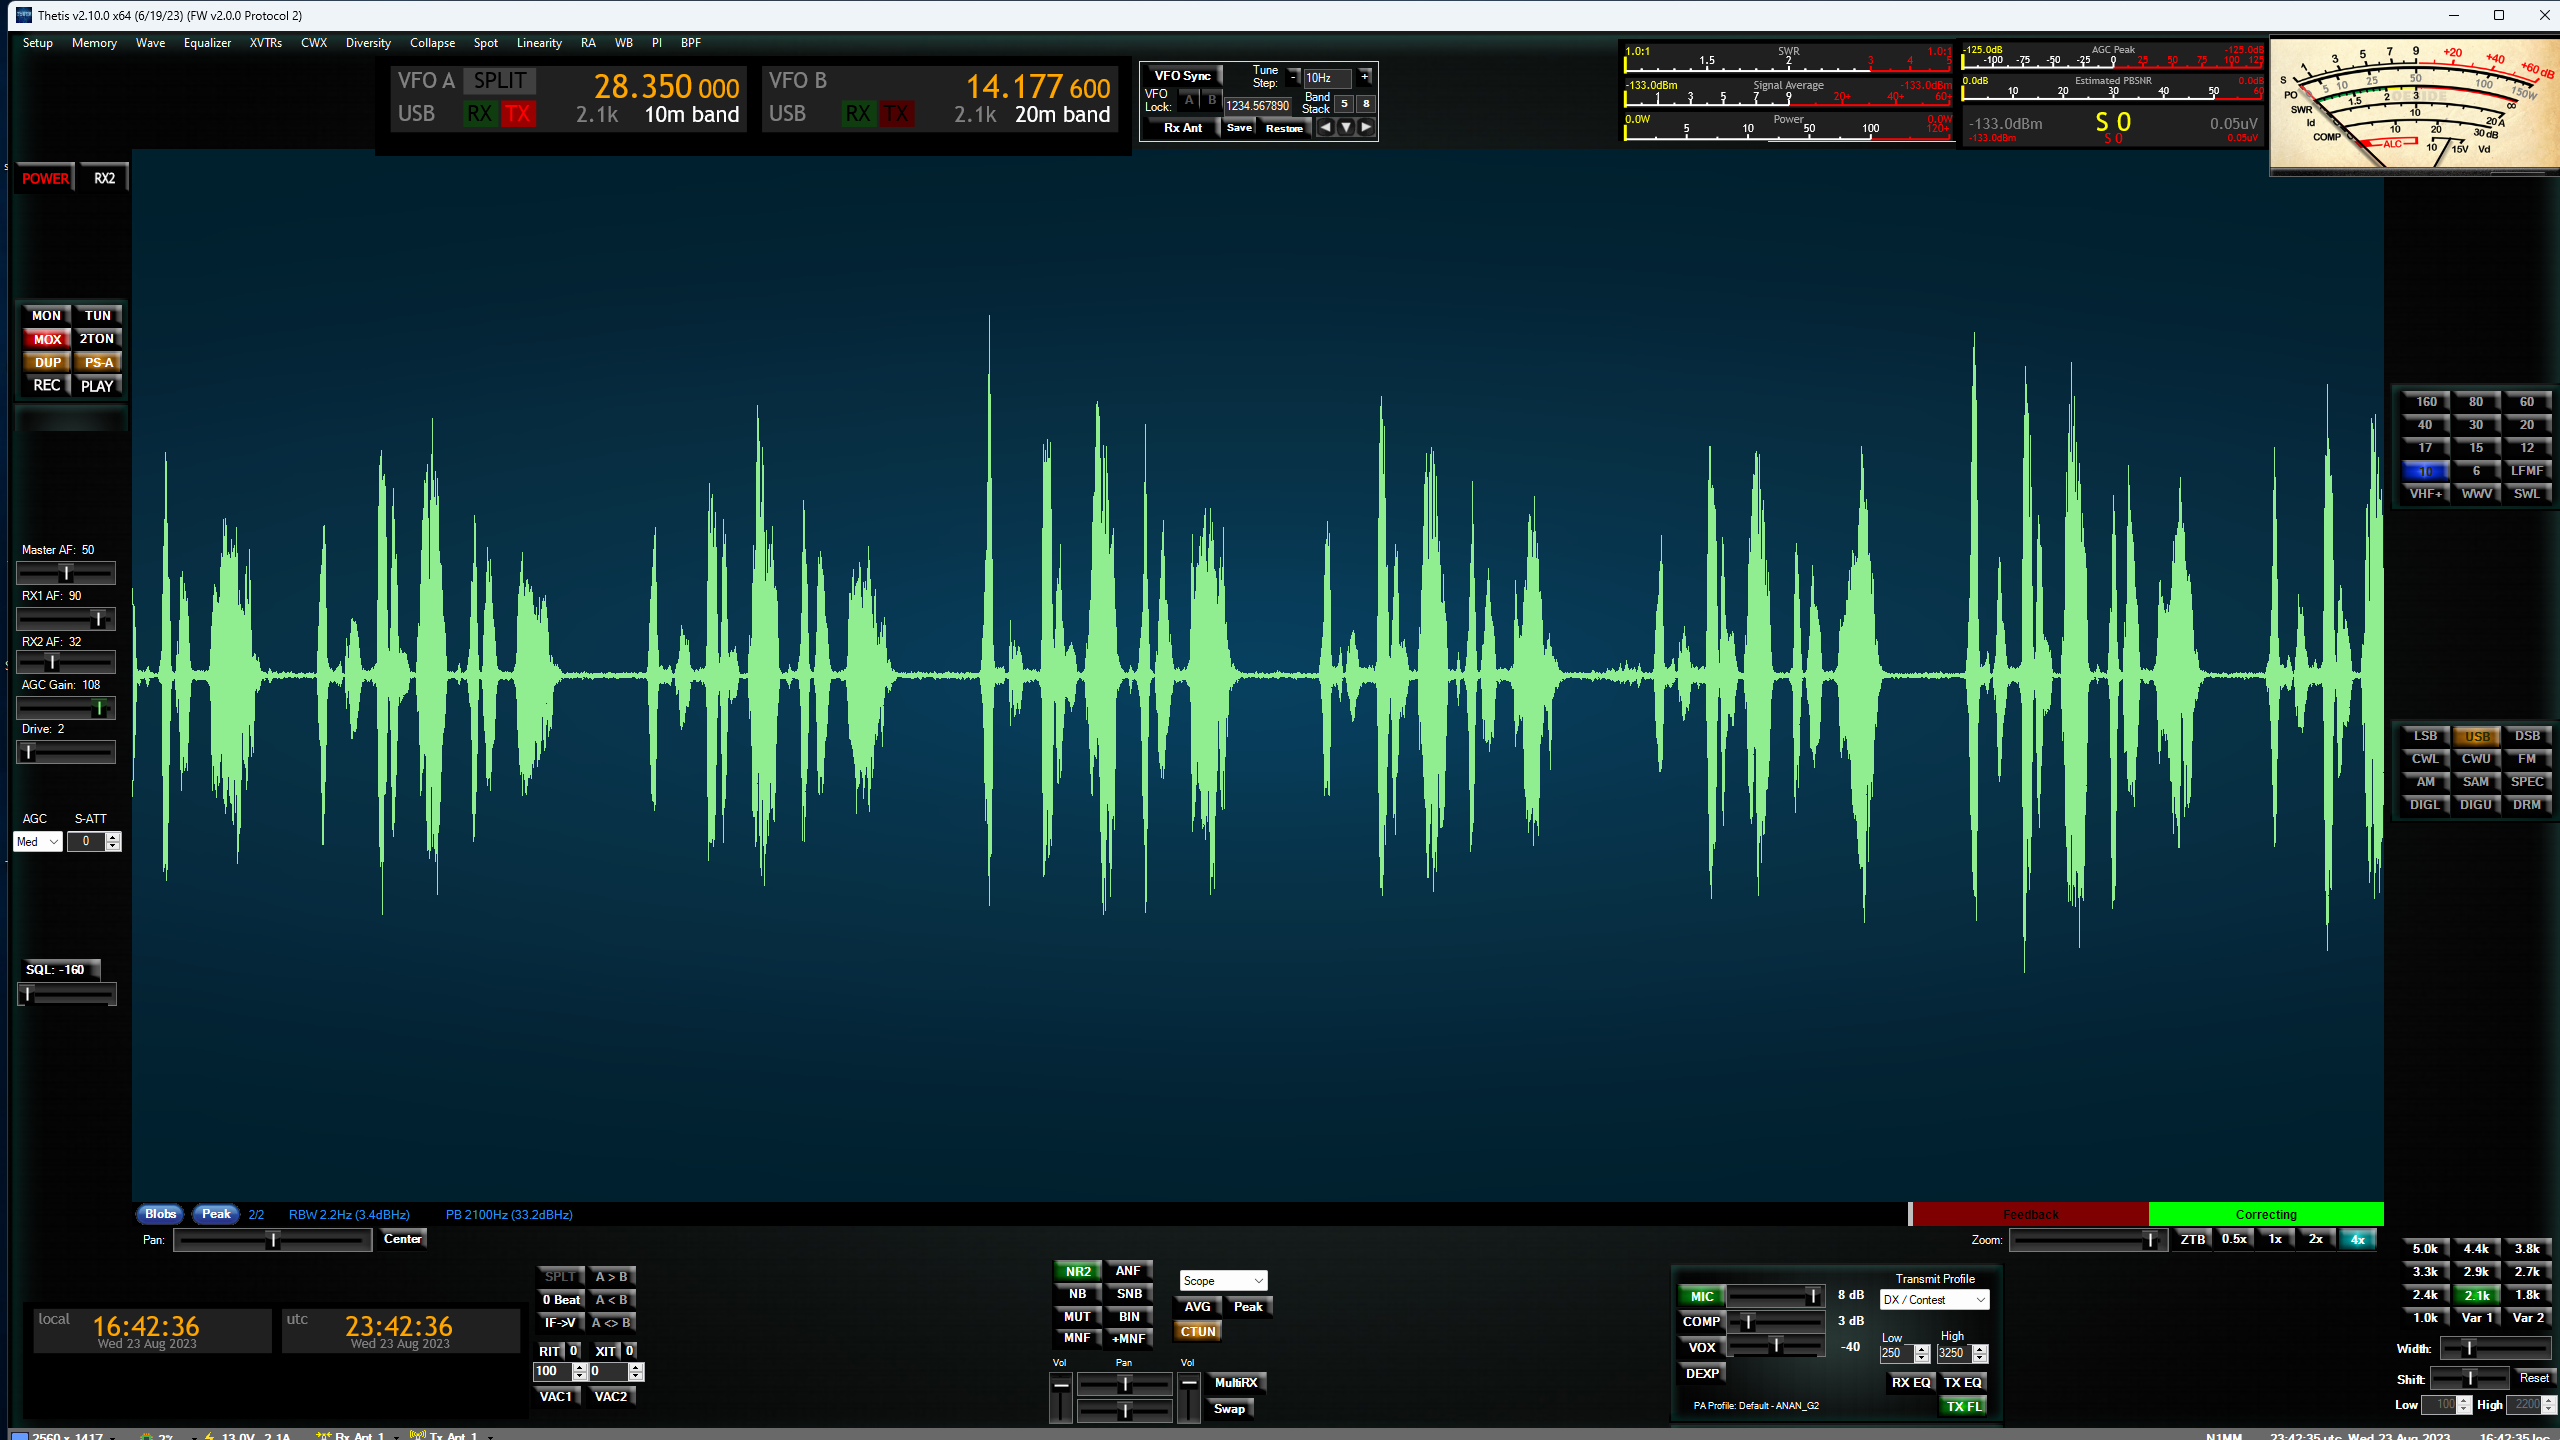Adjust the SQL squelch slider
Image resolution: width=2560 pixels, height=1440 pixels.
coord(66,994)
